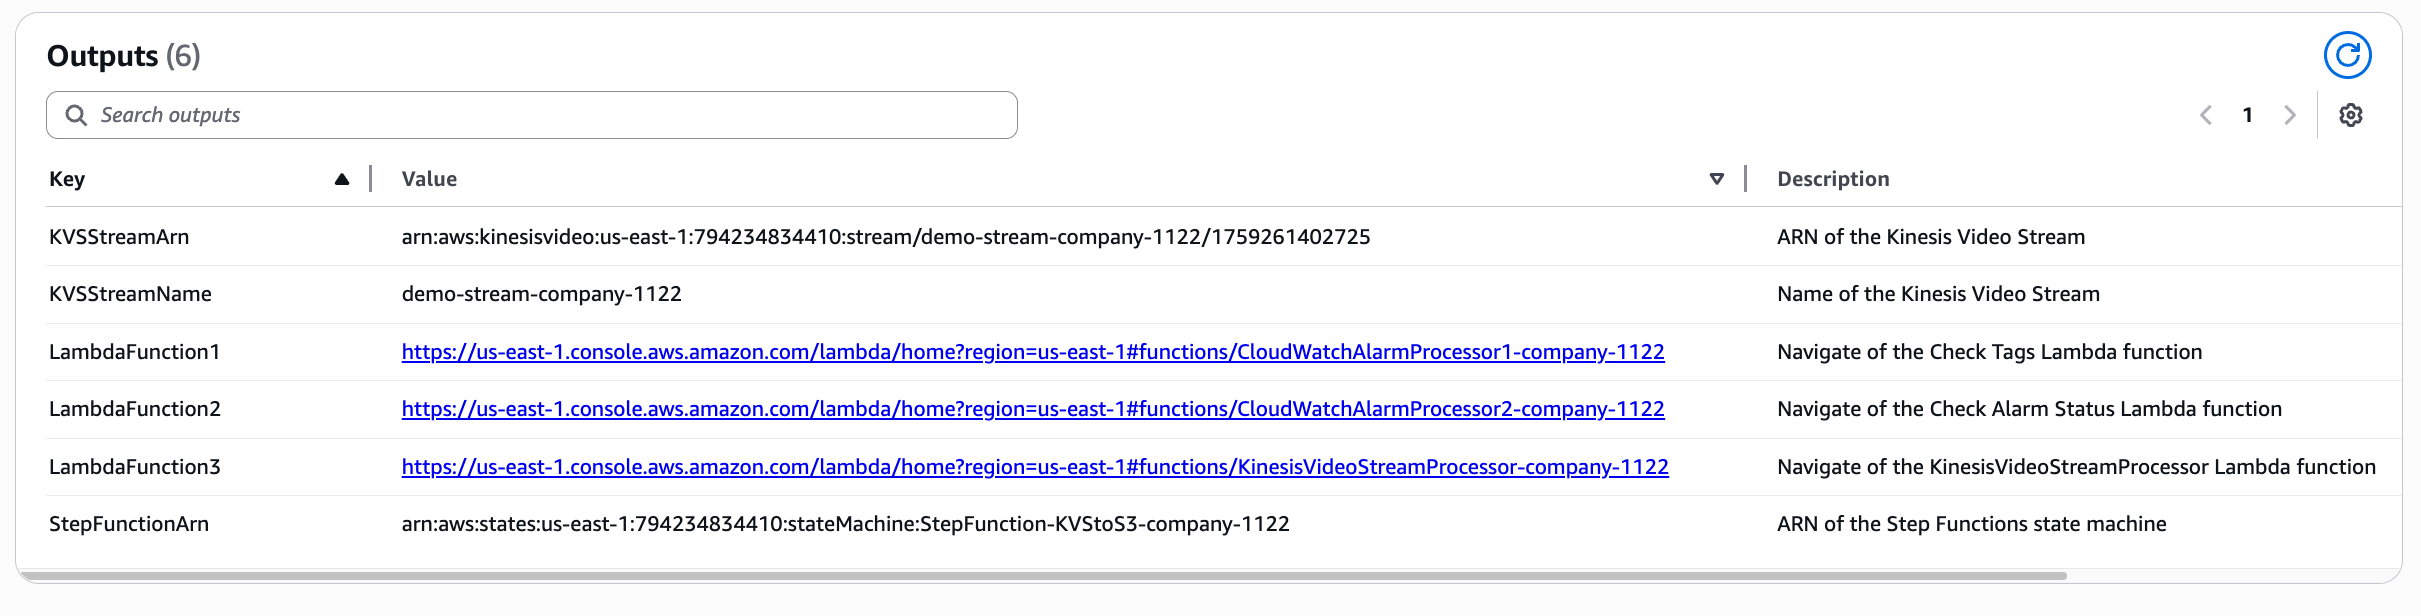
Task: Select the Outputs section heading
Action: (x=103, y=56)
